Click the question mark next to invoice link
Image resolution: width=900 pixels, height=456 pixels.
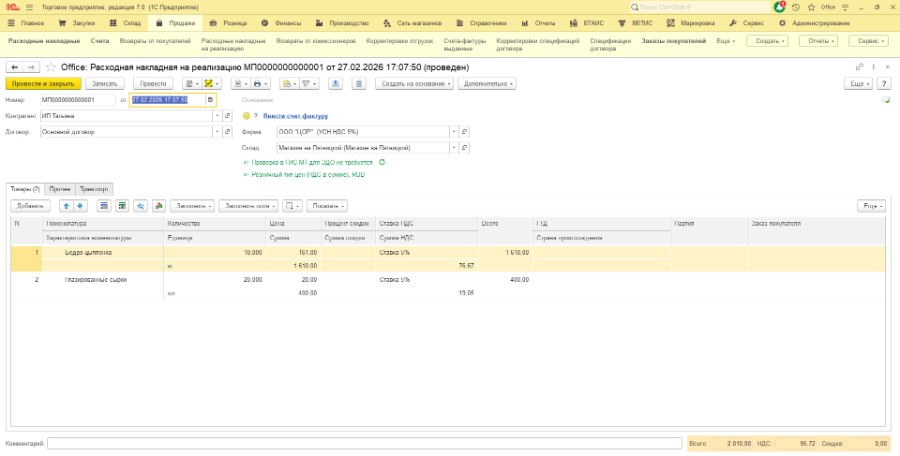(x=255, y=115)
